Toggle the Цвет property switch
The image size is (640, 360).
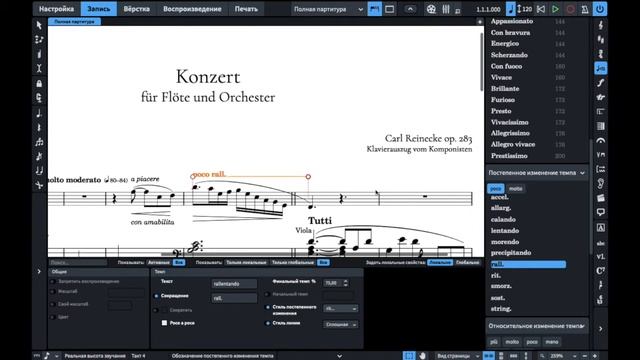(x=53, y=317)
